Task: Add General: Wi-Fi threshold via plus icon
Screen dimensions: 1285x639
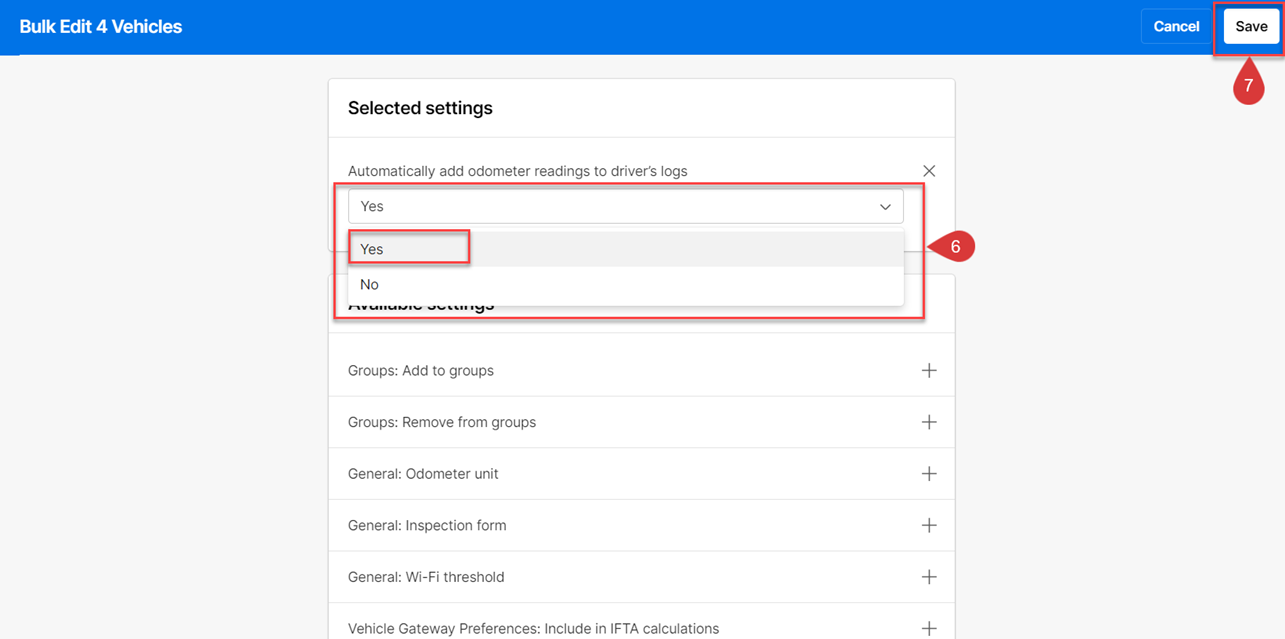Action: (929, 577)
